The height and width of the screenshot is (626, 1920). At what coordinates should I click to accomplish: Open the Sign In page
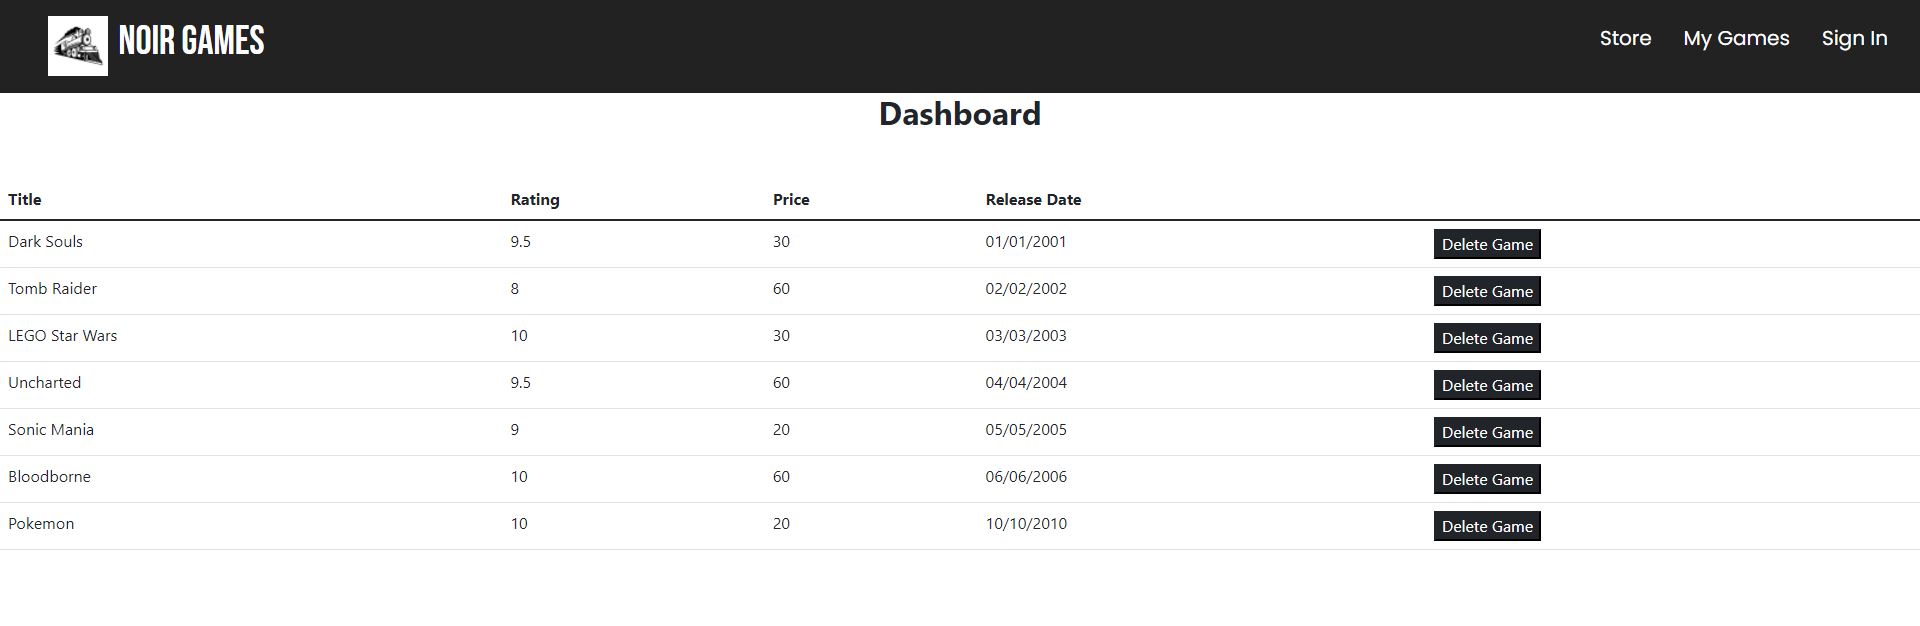click(x=1854, y=38)
